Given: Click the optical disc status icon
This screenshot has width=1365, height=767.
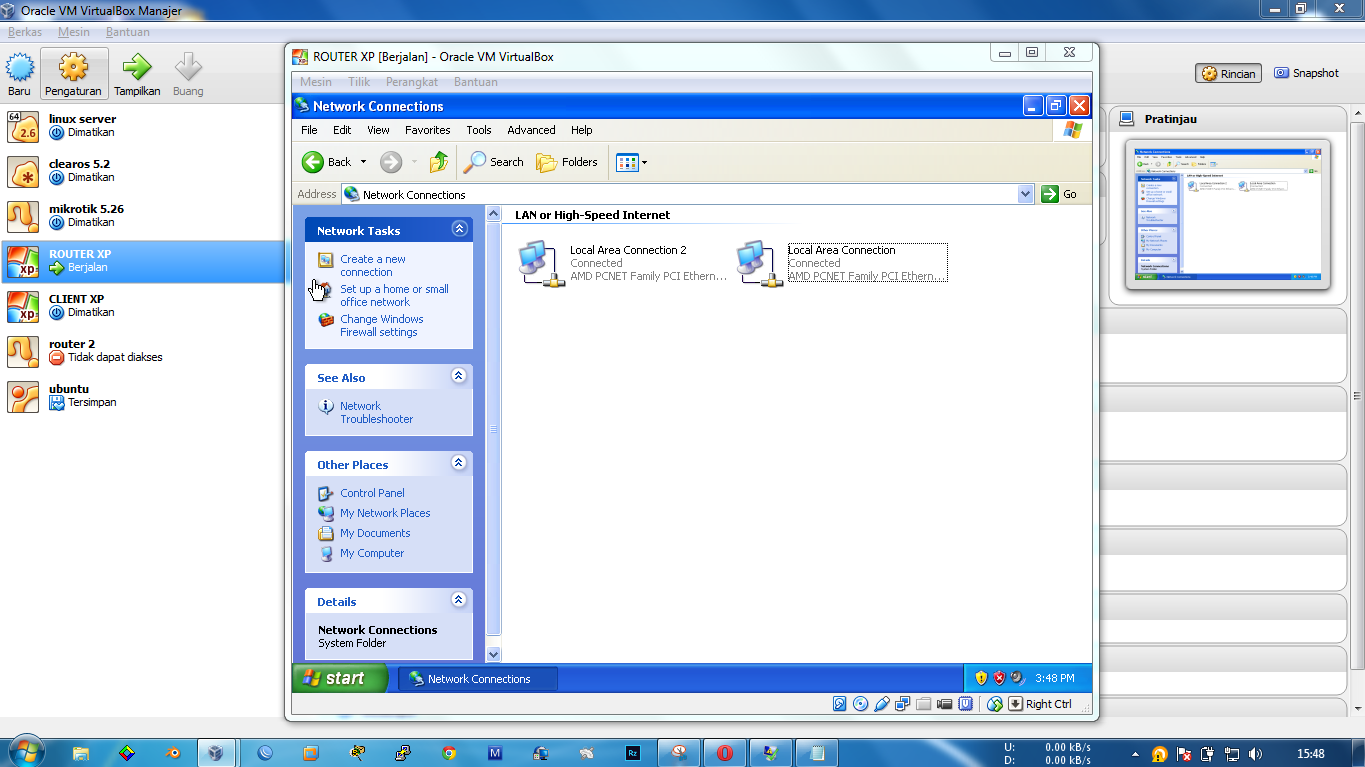Looking at the screenshot, I should click(861, 704).
